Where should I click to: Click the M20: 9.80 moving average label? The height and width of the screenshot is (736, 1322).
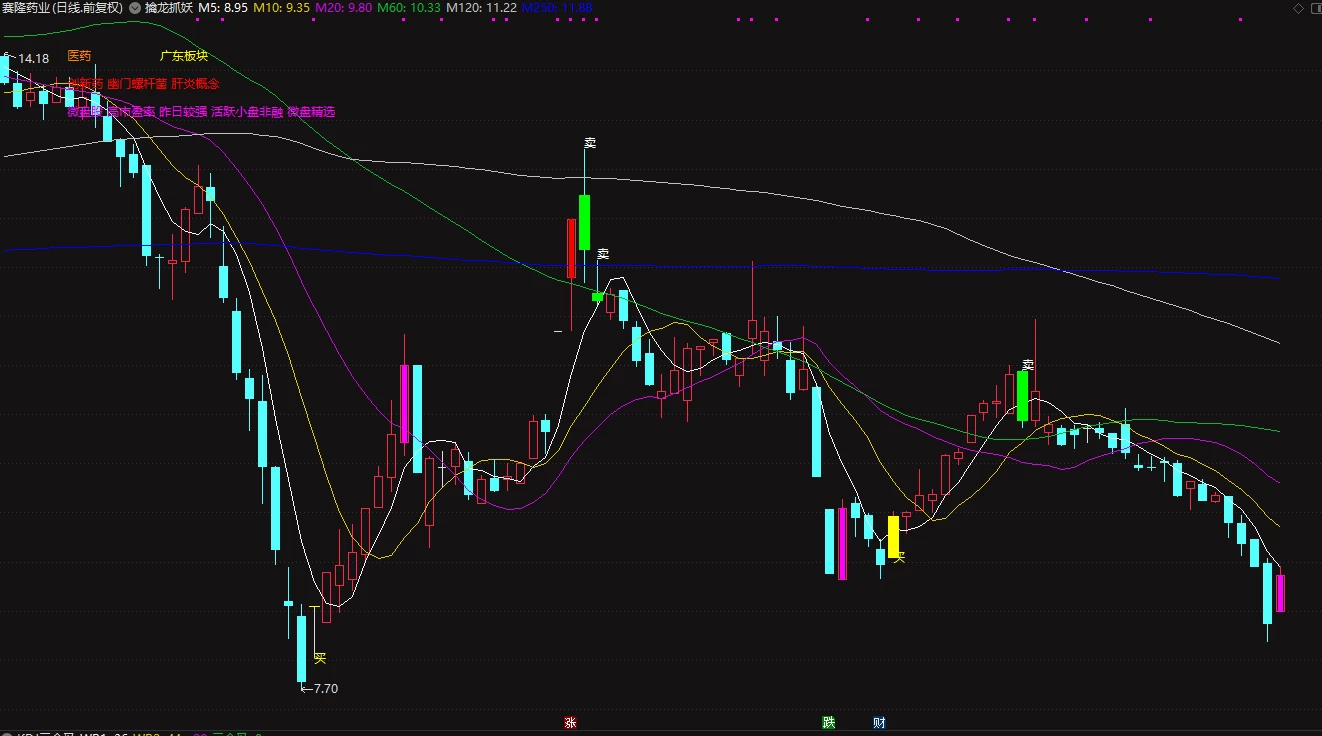pyautogui.click(x=343, y=7)
